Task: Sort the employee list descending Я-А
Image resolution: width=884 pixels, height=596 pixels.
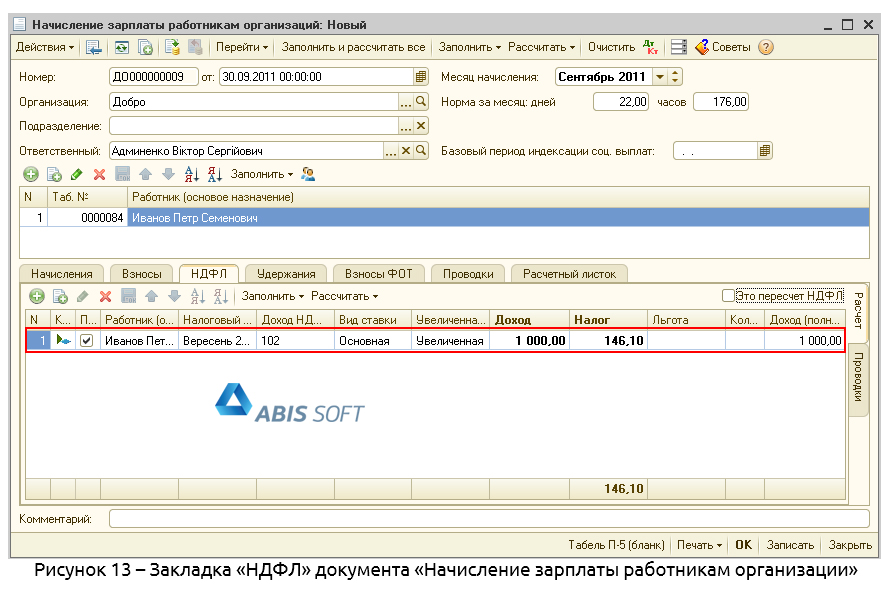Action: pyautogui.click(x=215, y=174)
